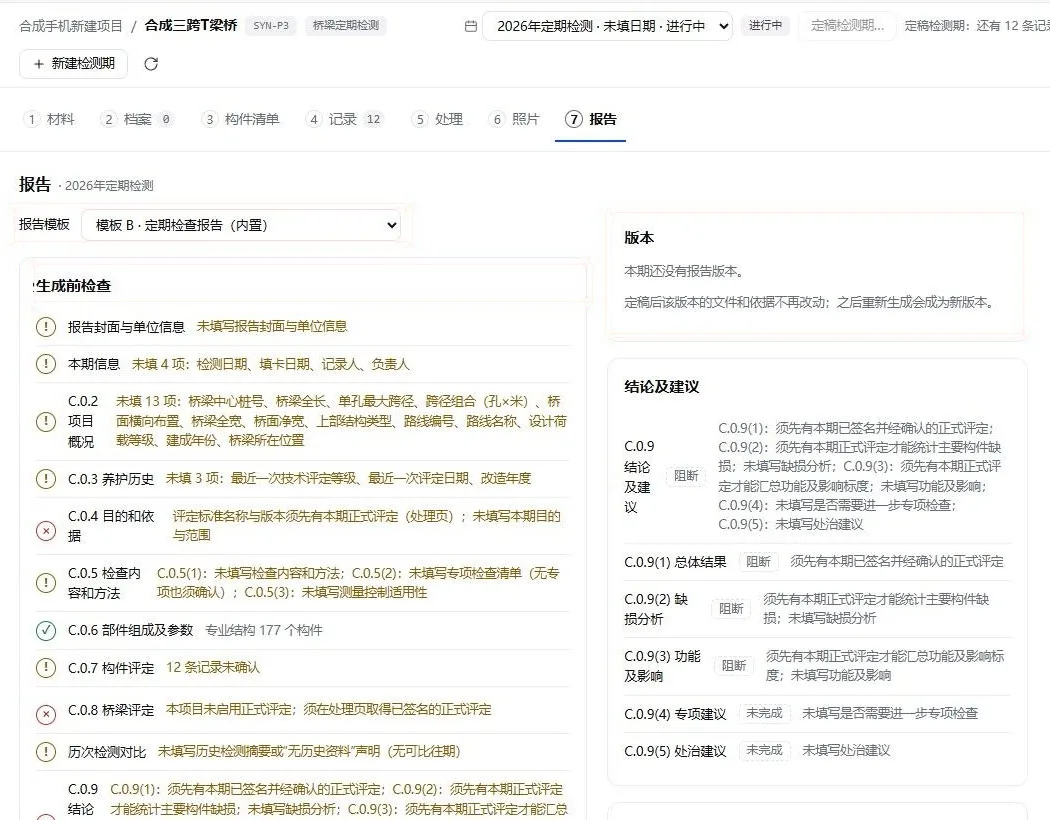
Task: Click the 合成三跨T梁桥 project title
Action: (191, 25)
